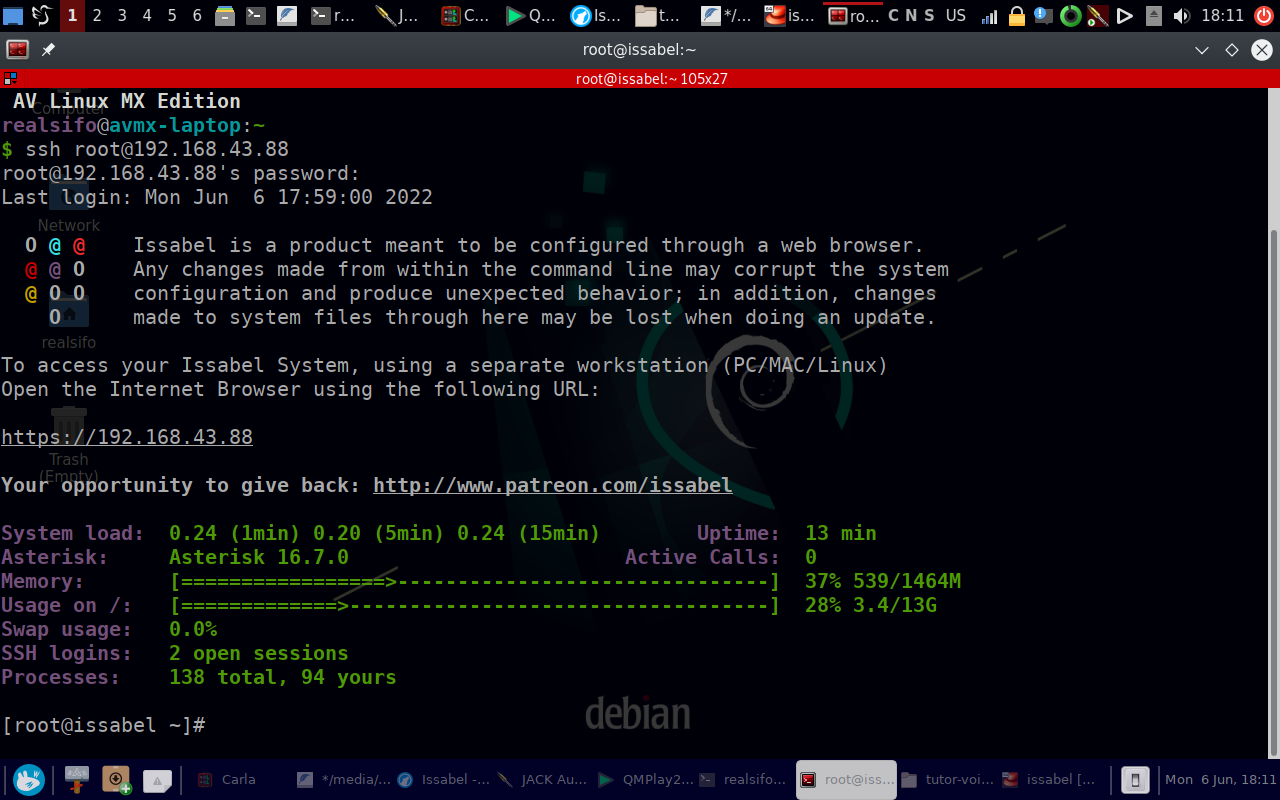Switch to 'JACK Au...' in bottom taskbar
The width and height of the screenshot is (1280, 800).
[544, 779]
